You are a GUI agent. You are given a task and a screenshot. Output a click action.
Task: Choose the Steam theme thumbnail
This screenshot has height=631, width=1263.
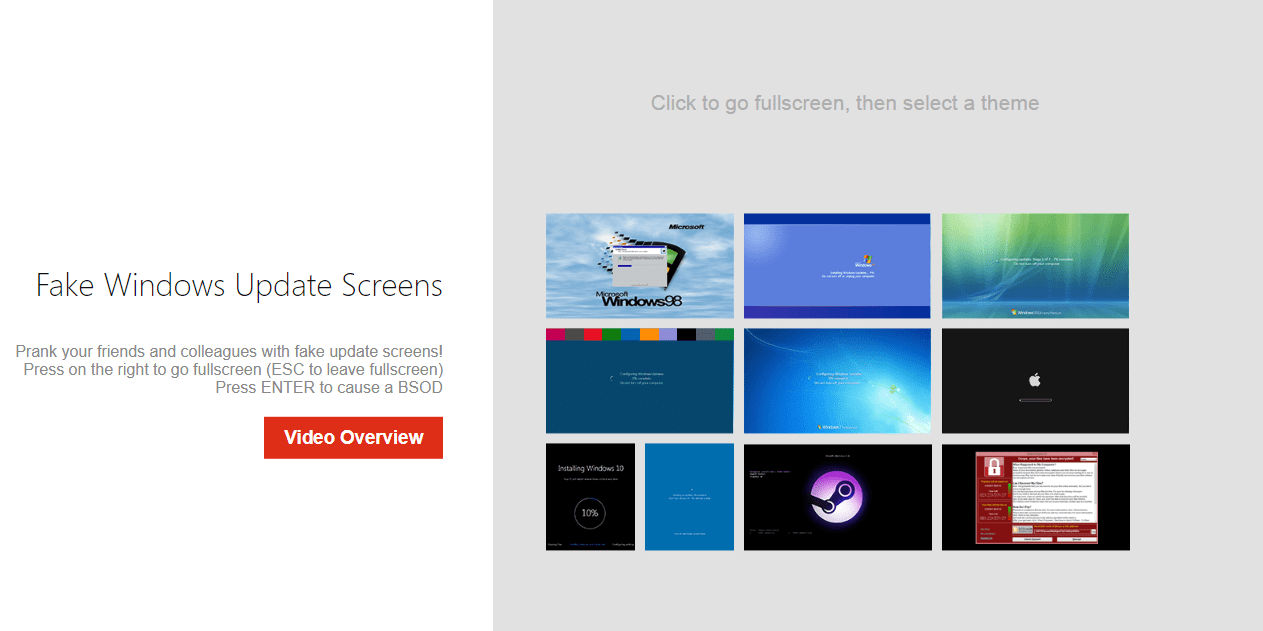pos(837,497)
